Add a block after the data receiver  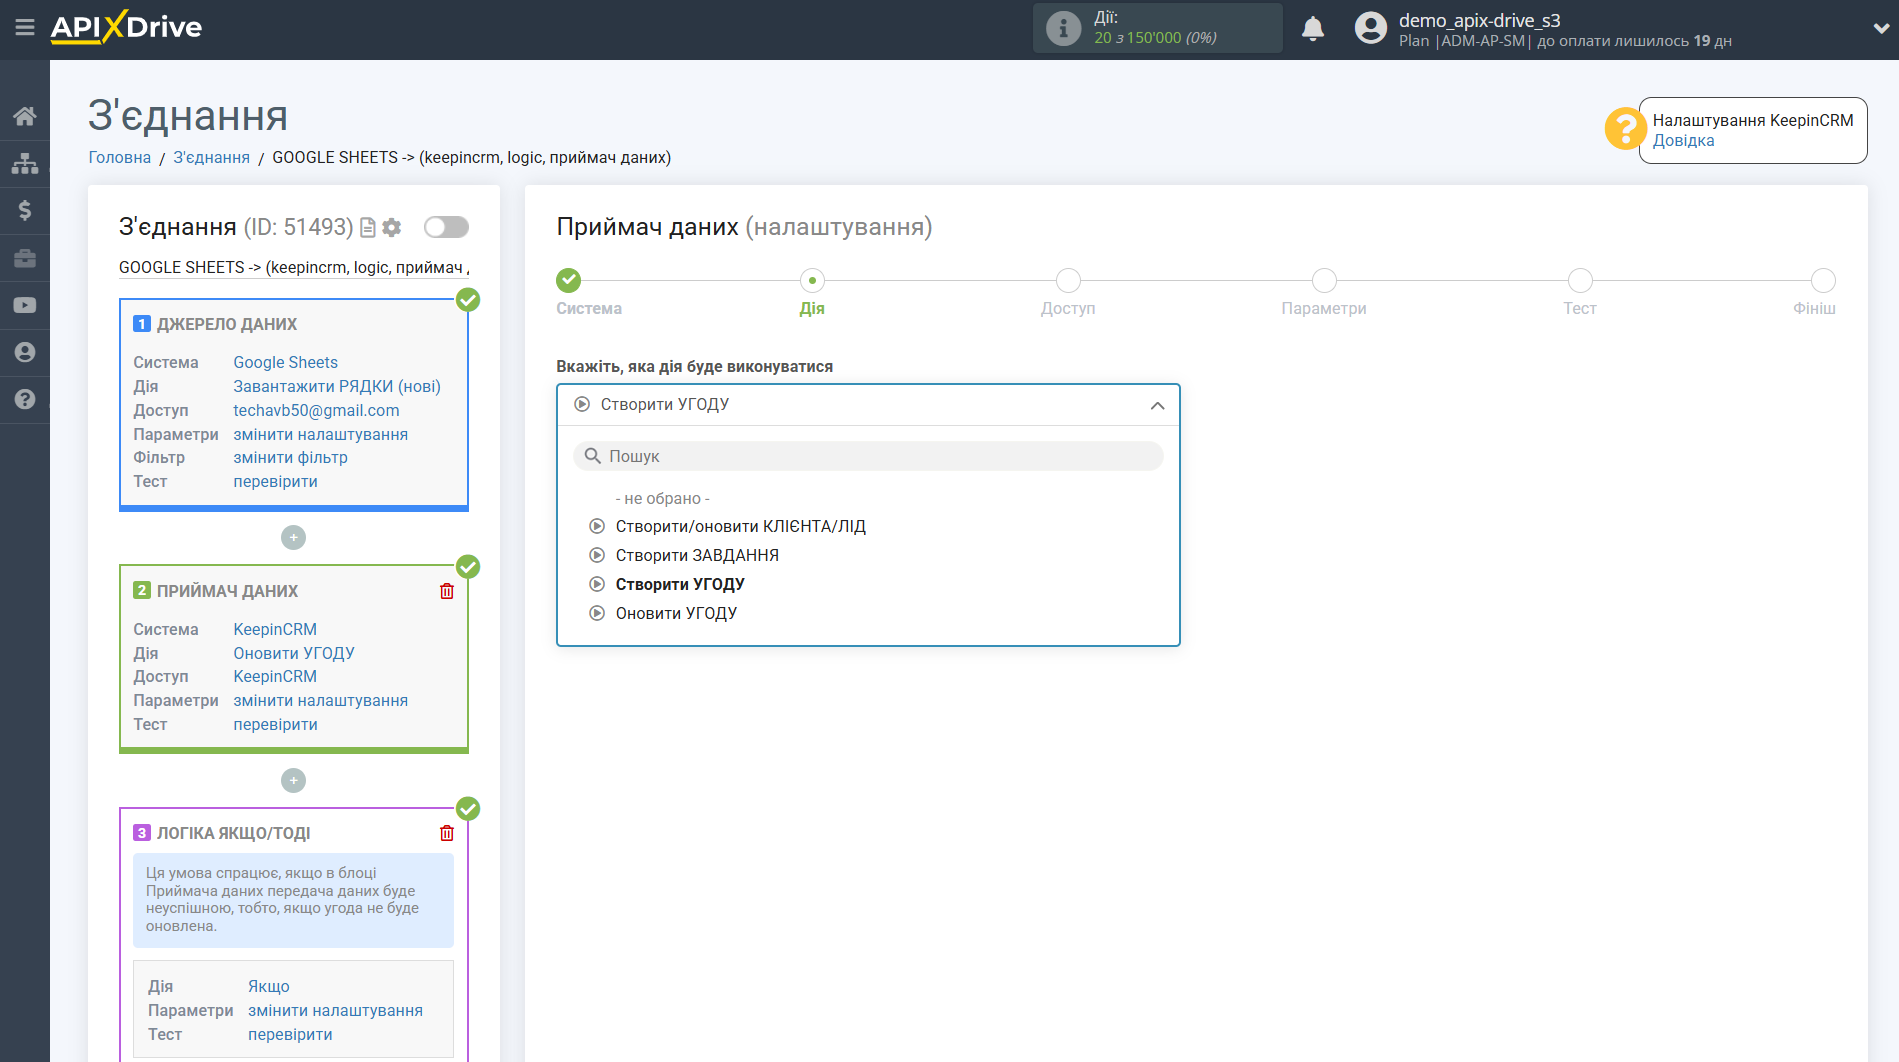[293, 780]
